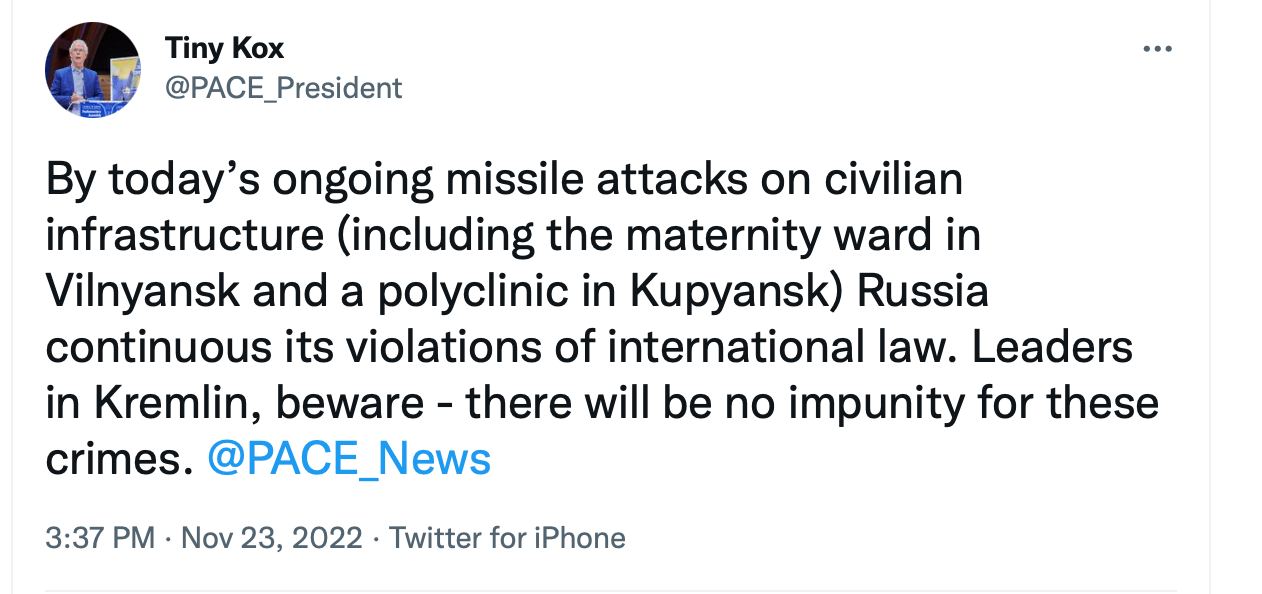Click the word "Vilnyansk" in the tweet
This screenshot has width=1262, height=594.
(143, 291)
